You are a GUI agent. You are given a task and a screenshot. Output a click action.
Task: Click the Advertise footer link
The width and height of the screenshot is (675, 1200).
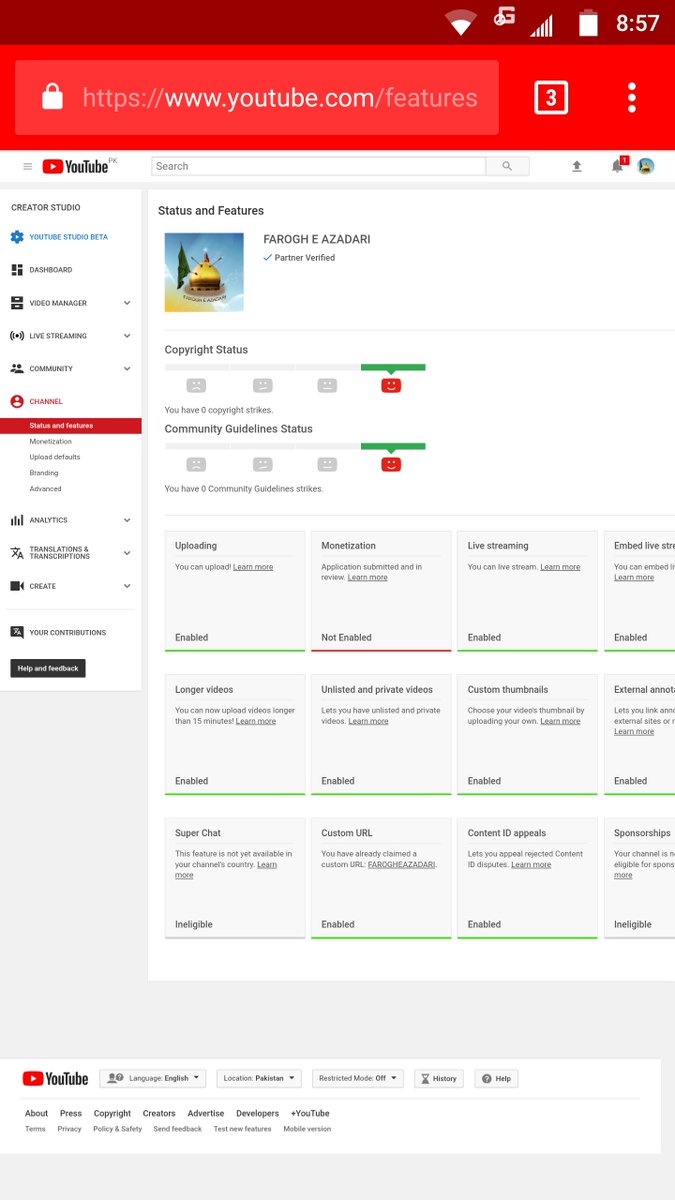(x=206, y=1113)
